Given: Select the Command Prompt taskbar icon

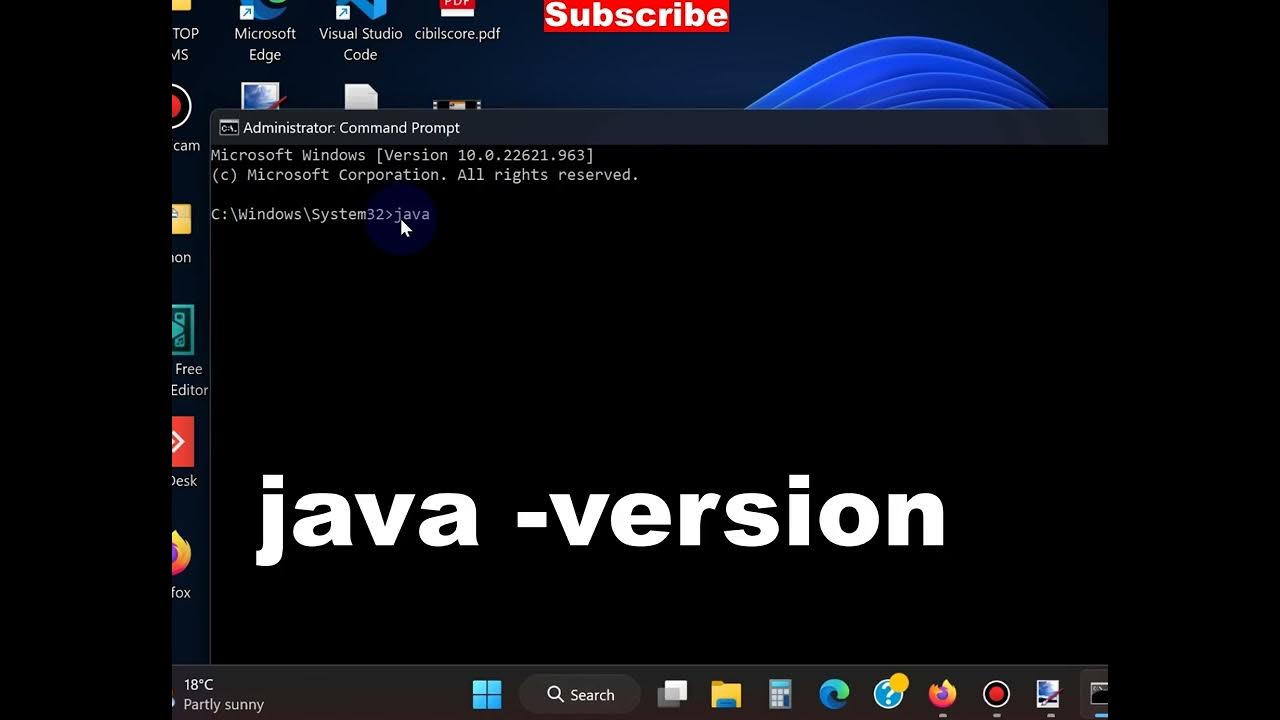Looking at the screenshot, I should [1097, 694].
